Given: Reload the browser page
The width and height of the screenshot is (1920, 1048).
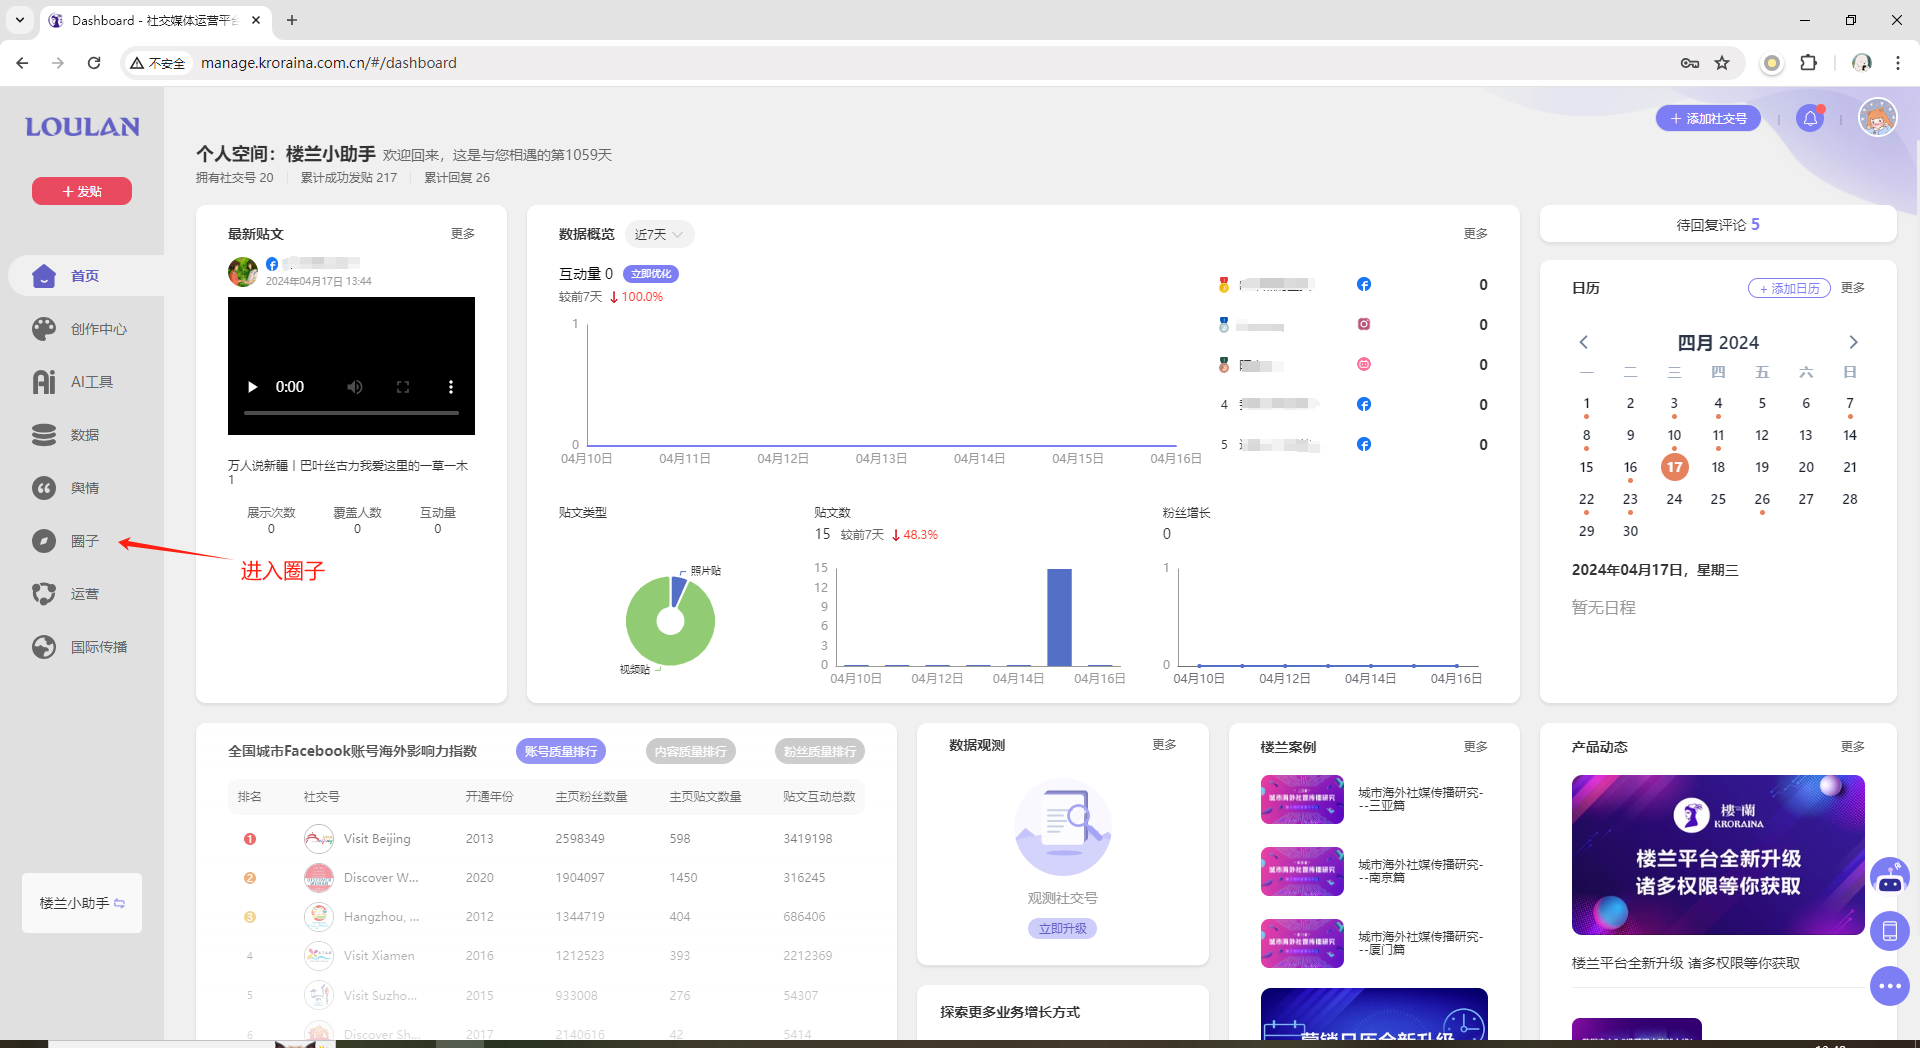Looking at the screenshot, I should 94,63.
